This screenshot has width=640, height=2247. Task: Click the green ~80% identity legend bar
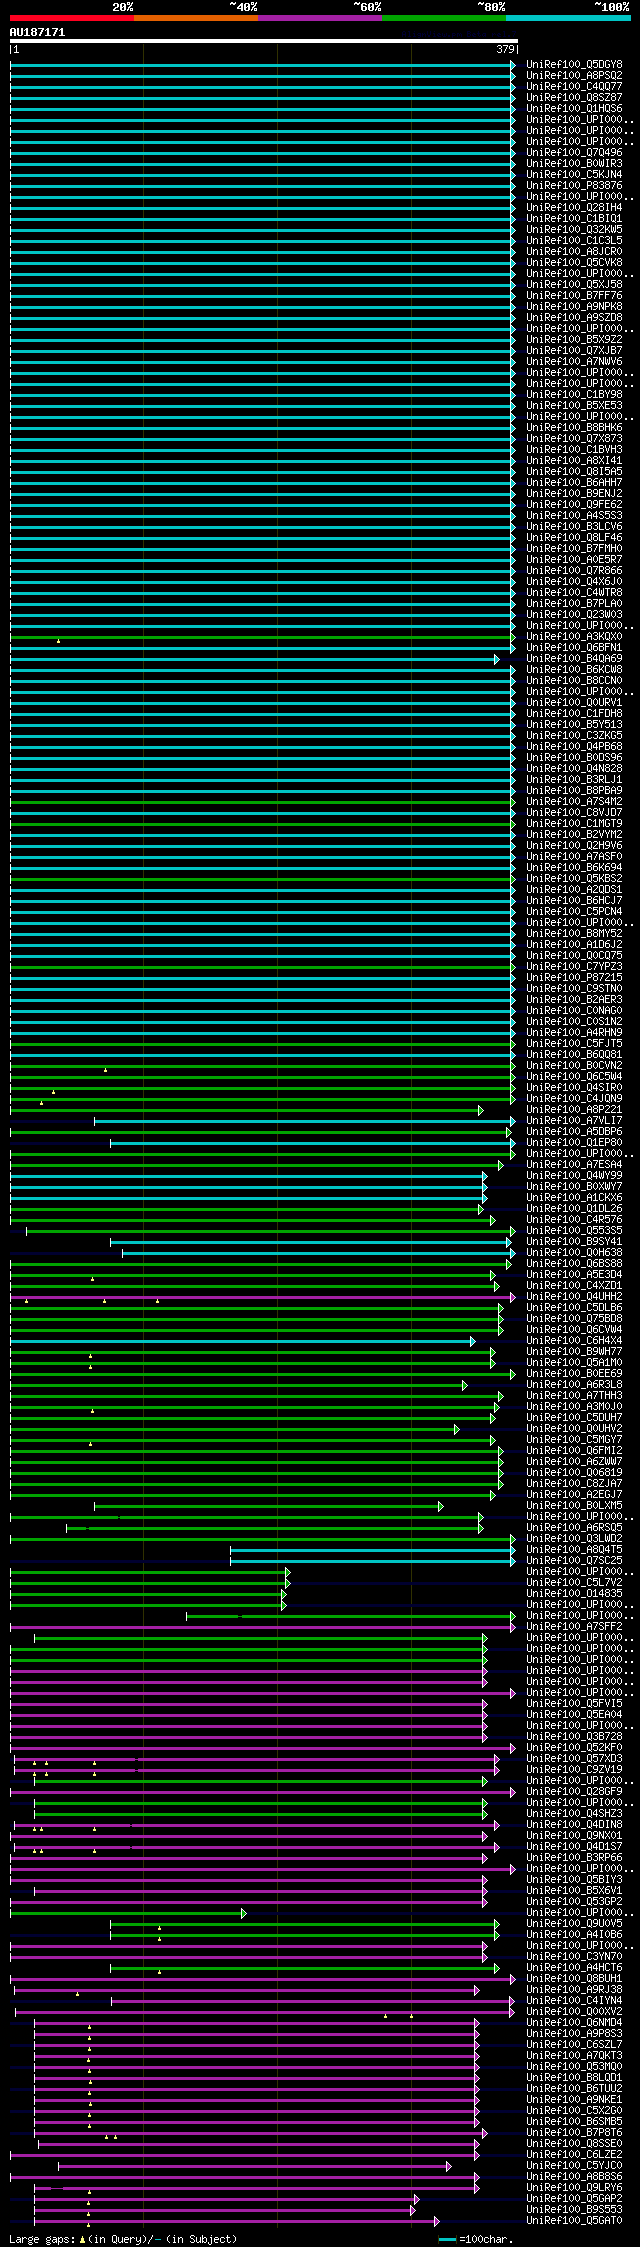coord(444,17)
